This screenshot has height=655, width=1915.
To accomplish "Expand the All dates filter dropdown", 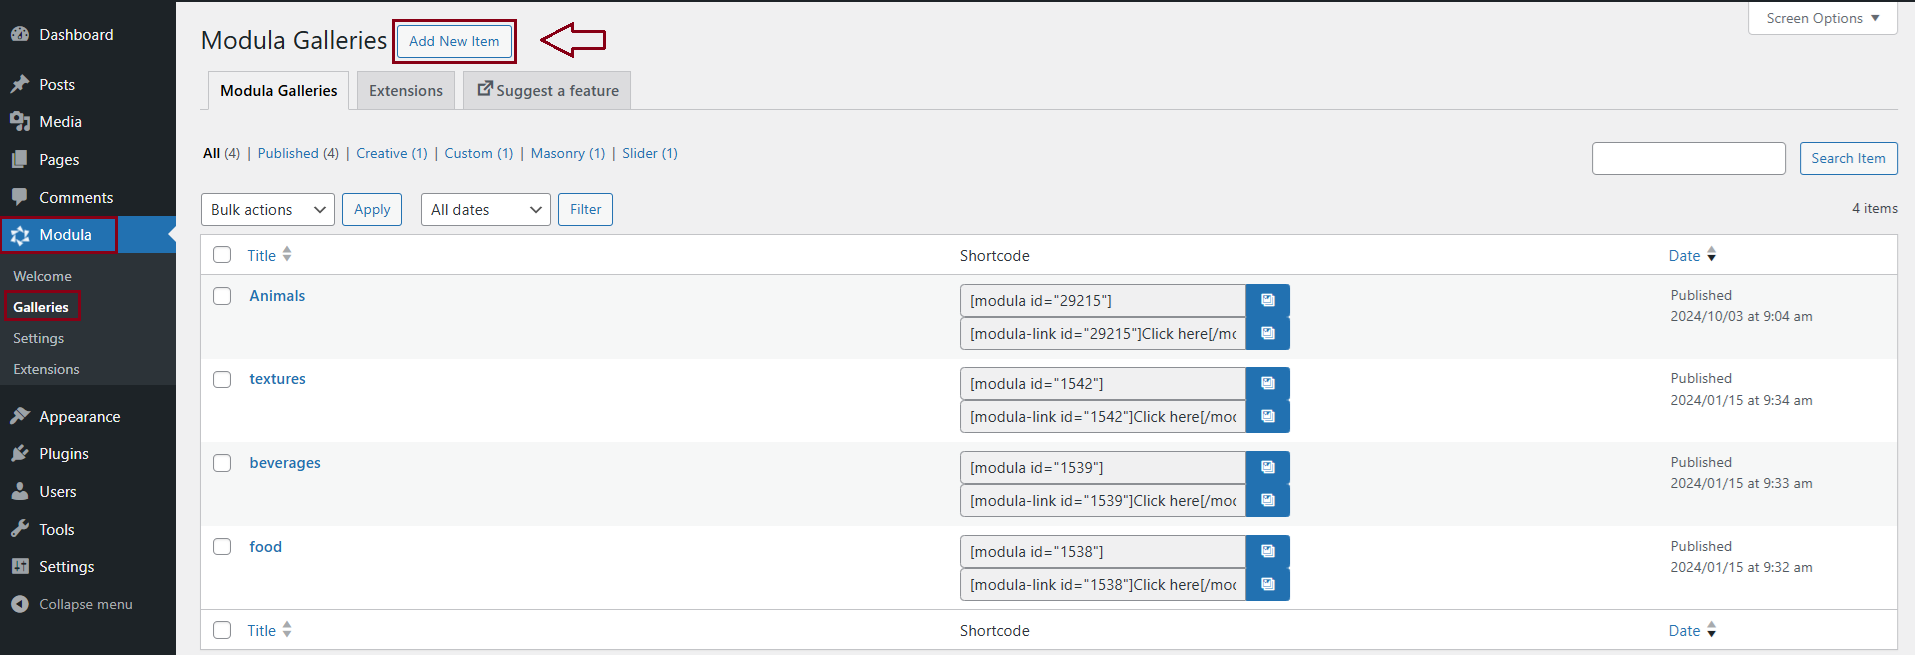I will 485,210.
